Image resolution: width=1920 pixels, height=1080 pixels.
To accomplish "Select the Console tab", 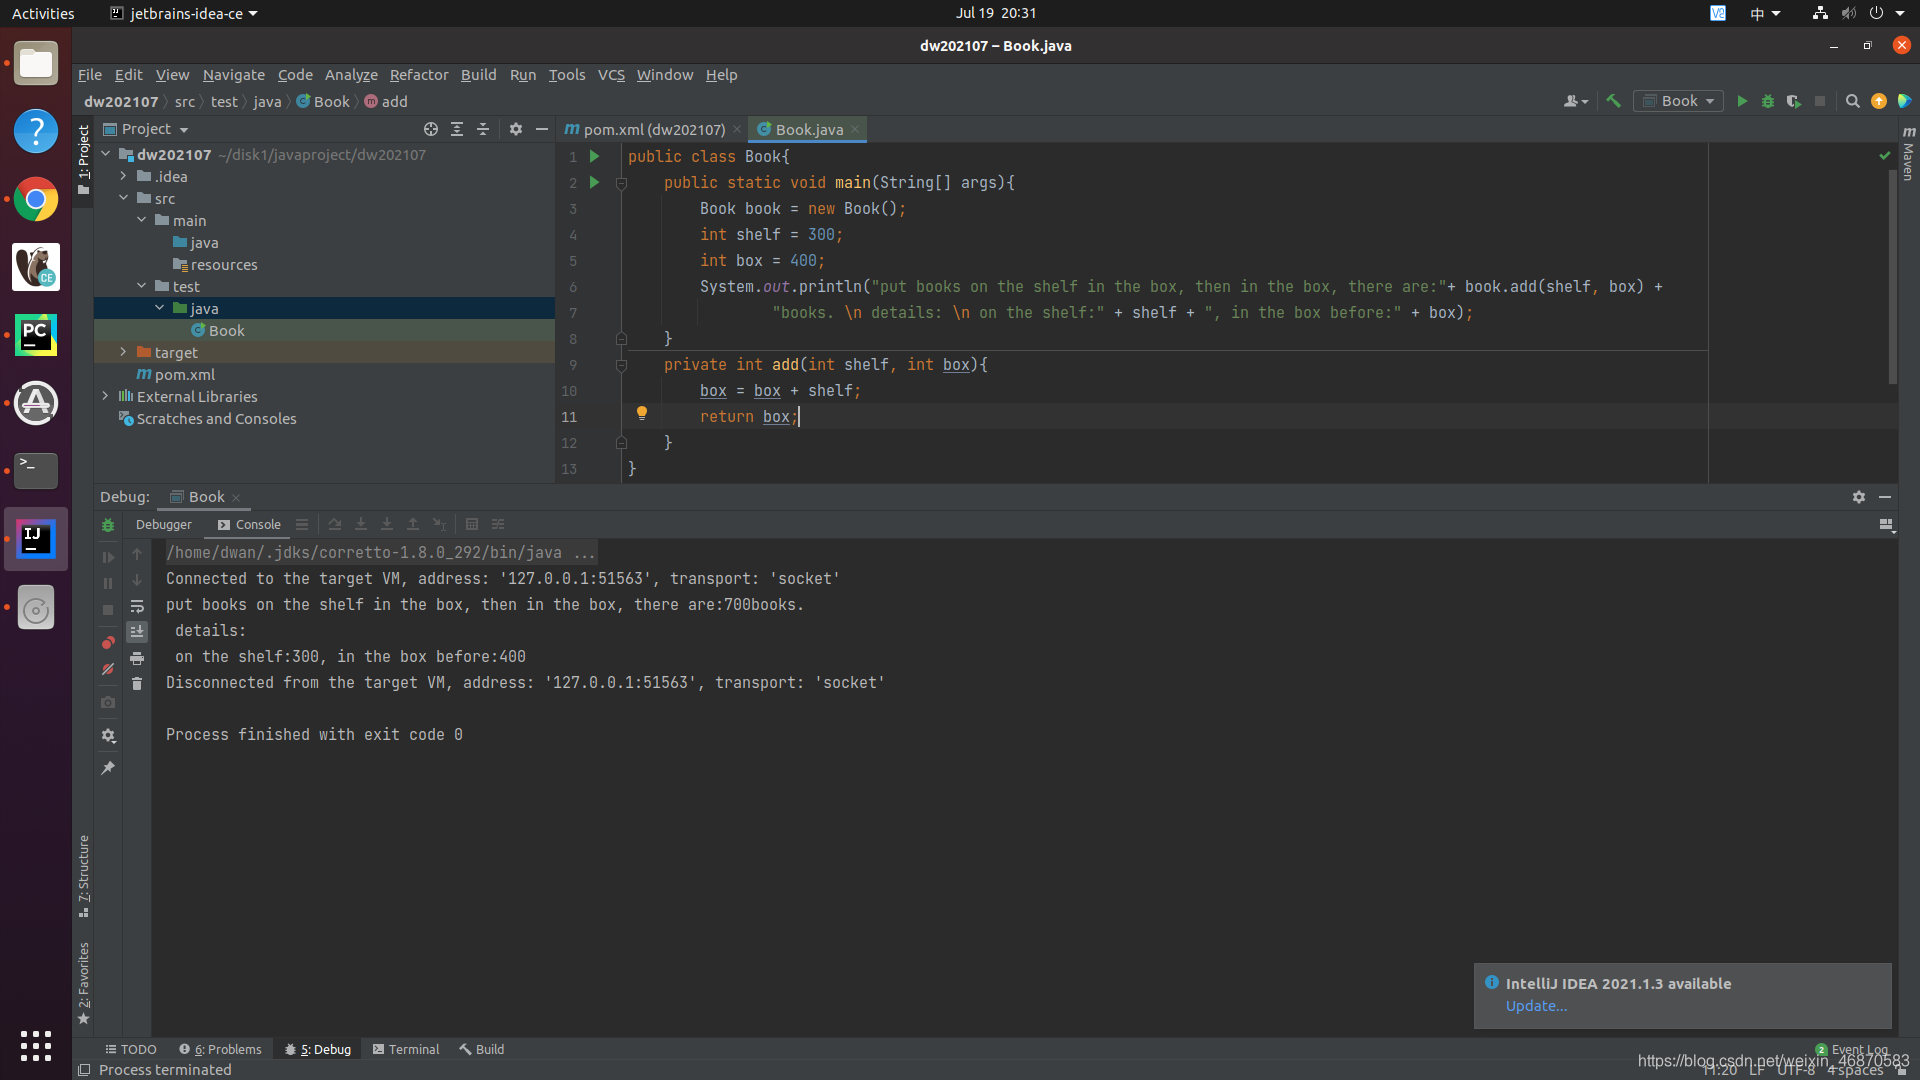I will [250, 524].
